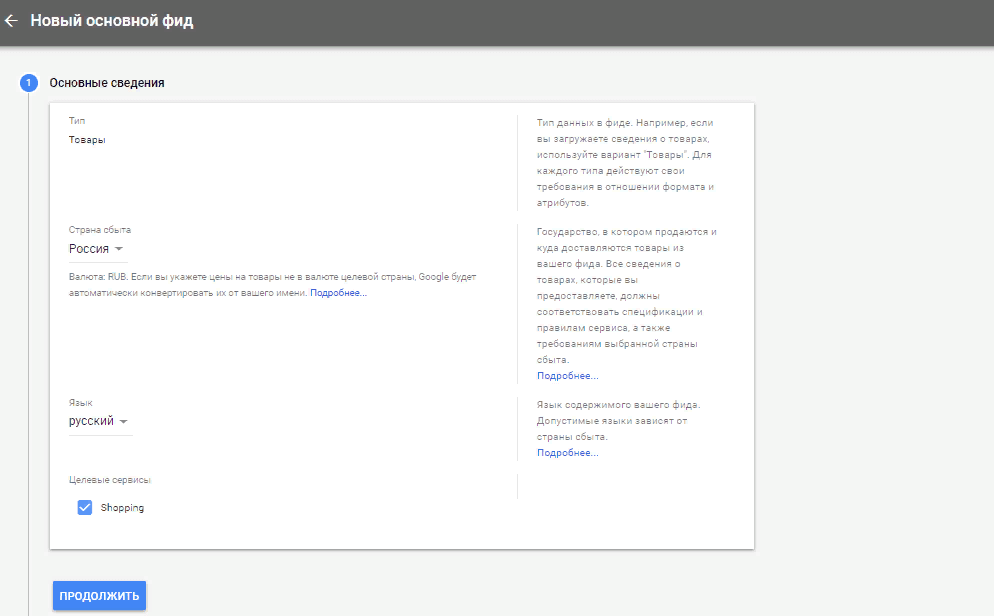The image size is (994, 616).
Task: Click the Основные сведения step heading
Action: 106,83
